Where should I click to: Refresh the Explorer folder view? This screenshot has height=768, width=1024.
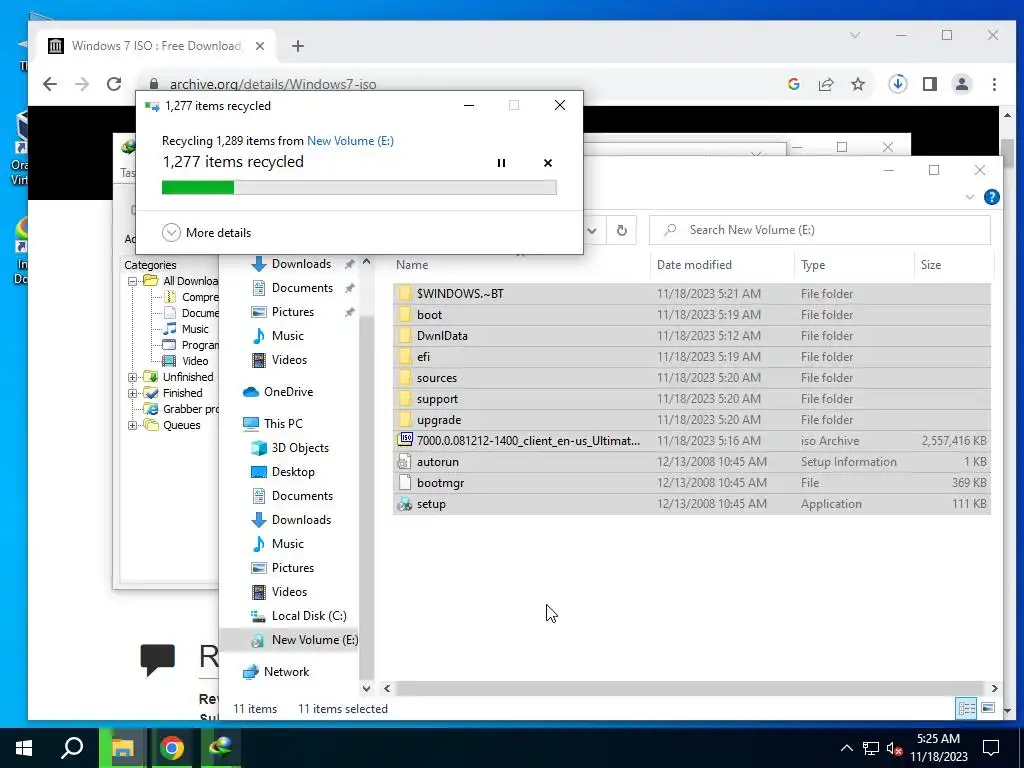[x=622, y=230]
